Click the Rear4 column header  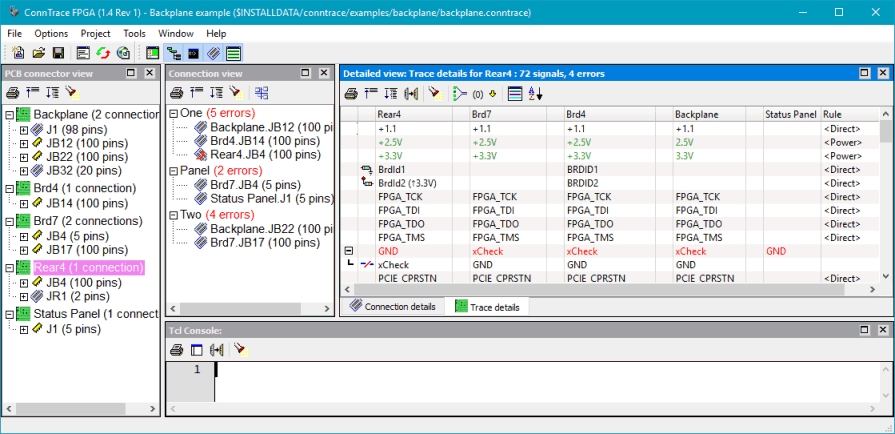[x=414, y=114]
